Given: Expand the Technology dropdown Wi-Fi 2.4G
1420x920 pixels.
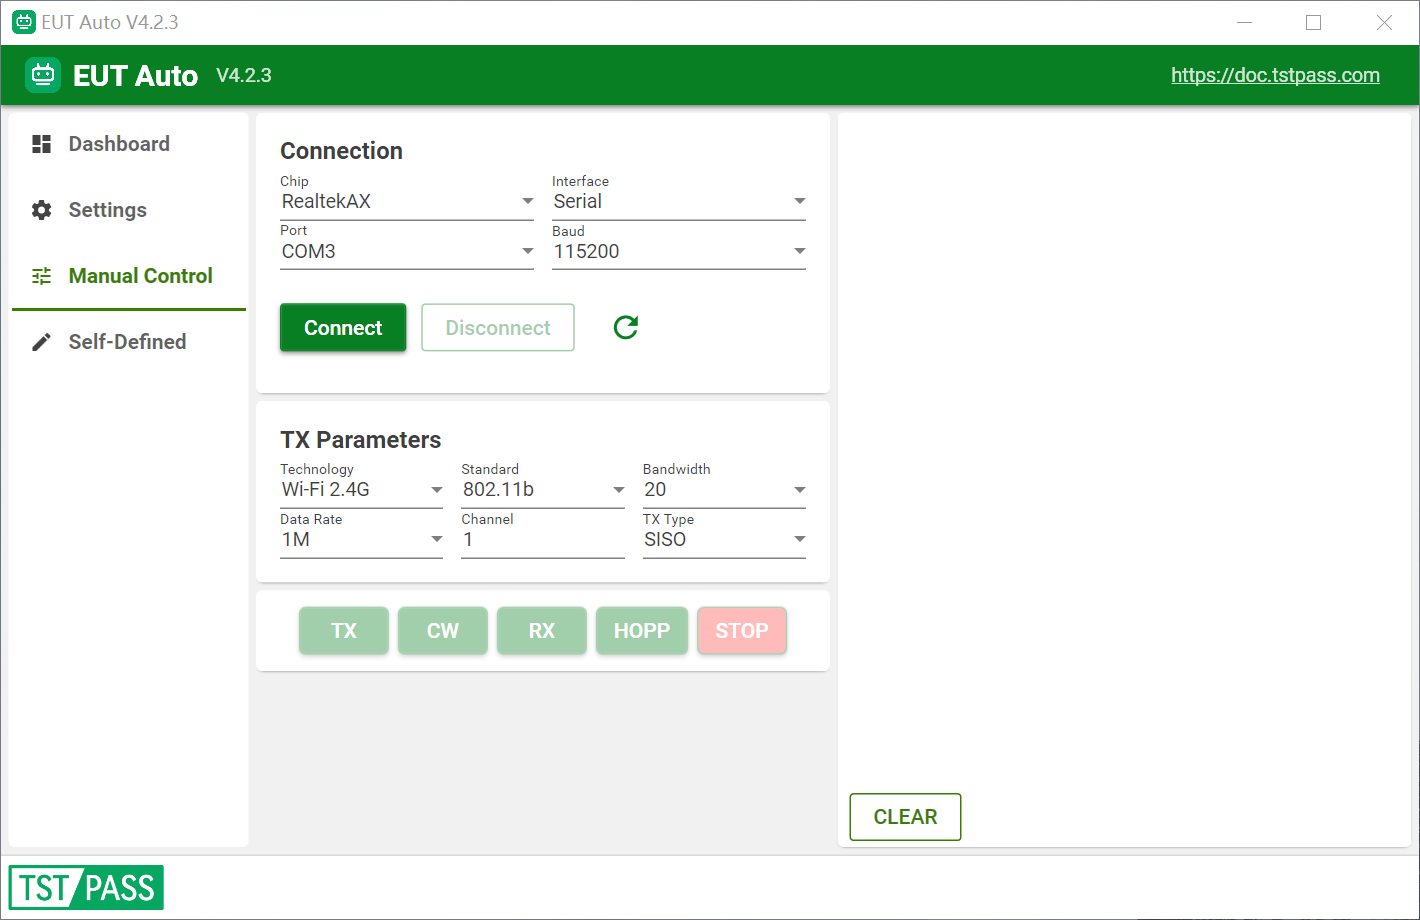Looking at the screenshot, I should click(361, 489).
